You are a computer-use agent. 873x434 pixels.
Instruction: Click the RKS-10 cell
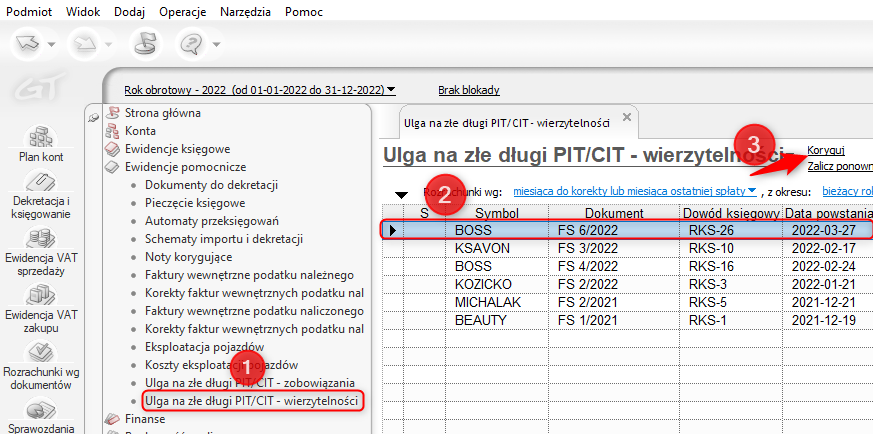pos(732,248)
